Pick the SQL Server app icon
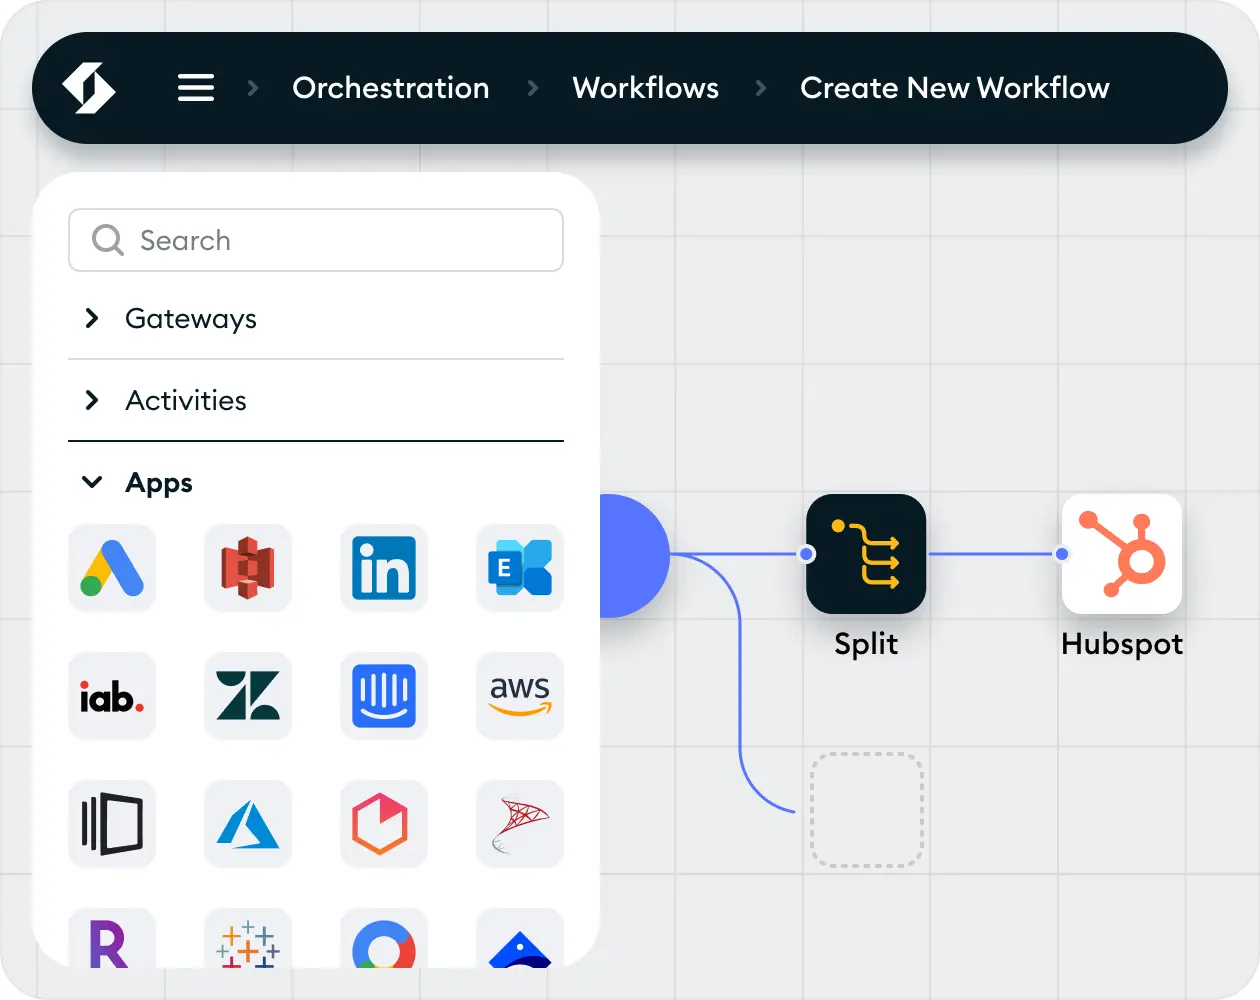Viewport: 1260px width, 1000px height. click(x=520, y=824)
